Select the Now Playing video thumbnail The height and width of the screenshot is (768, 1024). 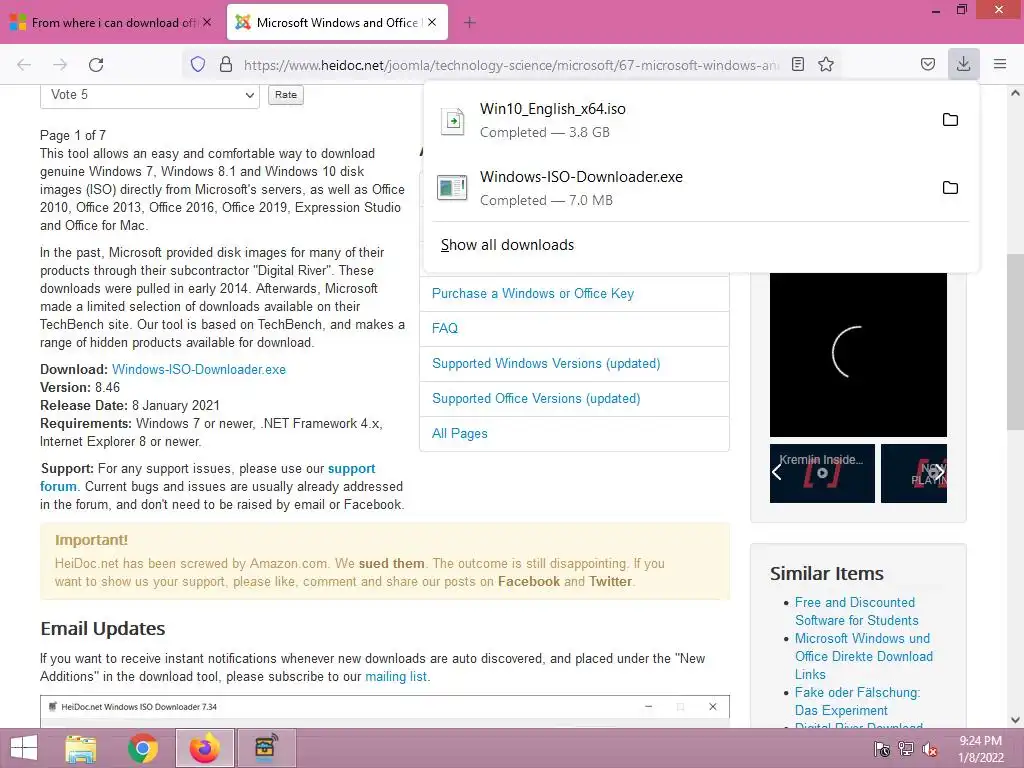click(914, 473)
